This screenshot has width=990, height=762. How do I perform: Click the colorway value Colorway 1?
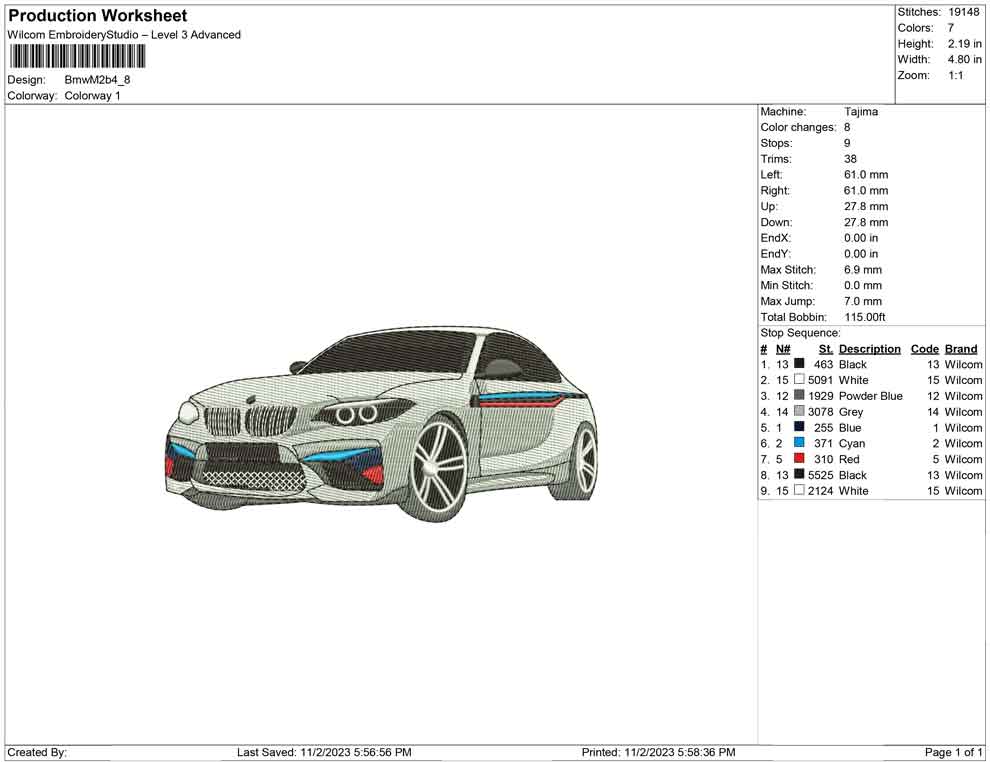coord(92,96)
